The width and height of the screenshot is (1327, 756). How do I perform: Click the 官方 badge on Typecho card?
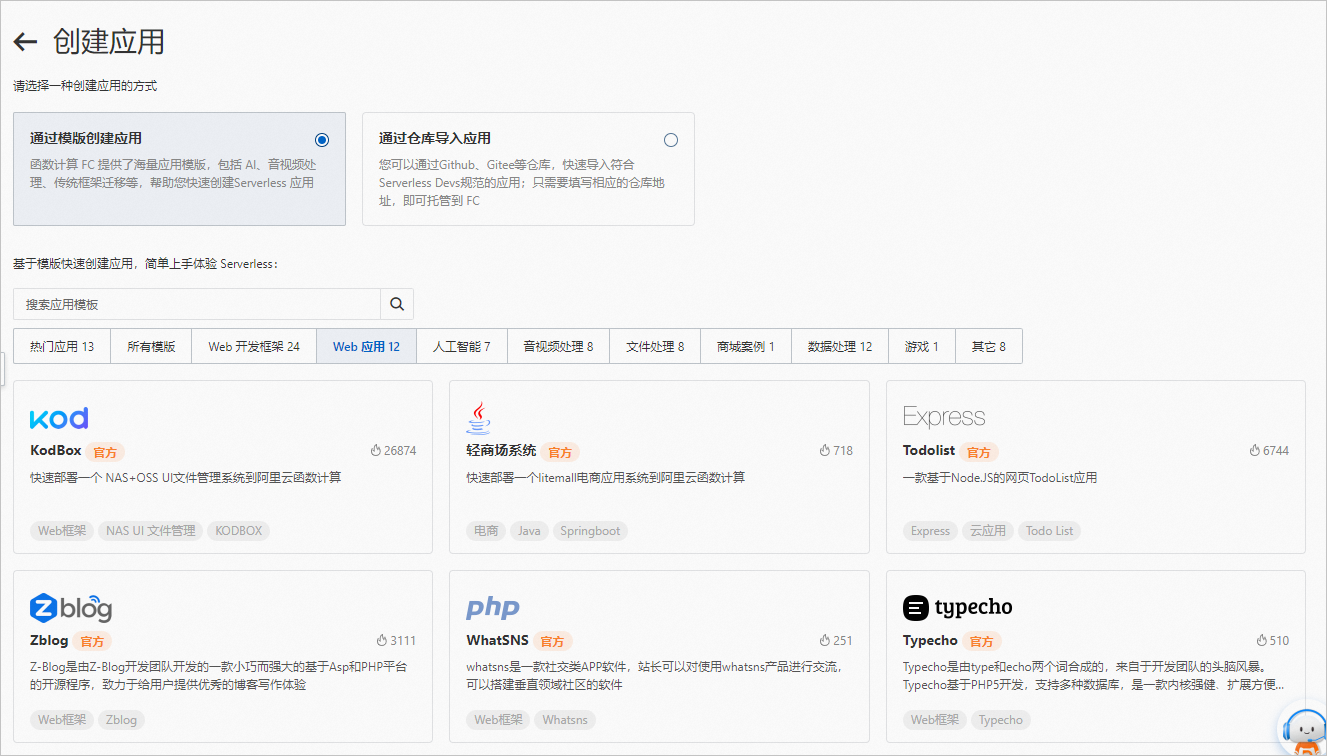click(x=980, y=641)
